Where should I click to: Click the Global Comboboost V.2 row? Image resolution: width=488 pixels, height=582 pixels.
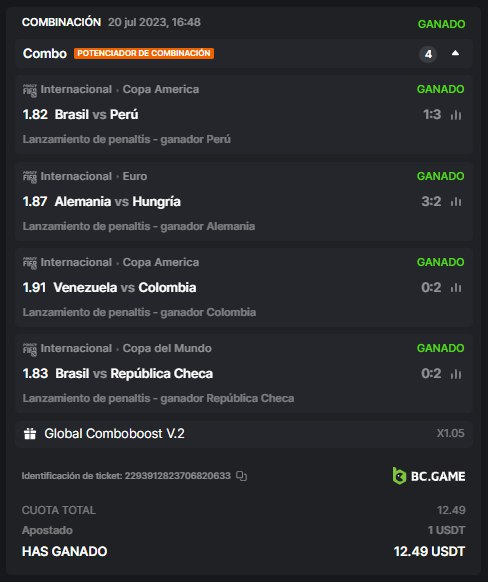click(x=244, y=434)
